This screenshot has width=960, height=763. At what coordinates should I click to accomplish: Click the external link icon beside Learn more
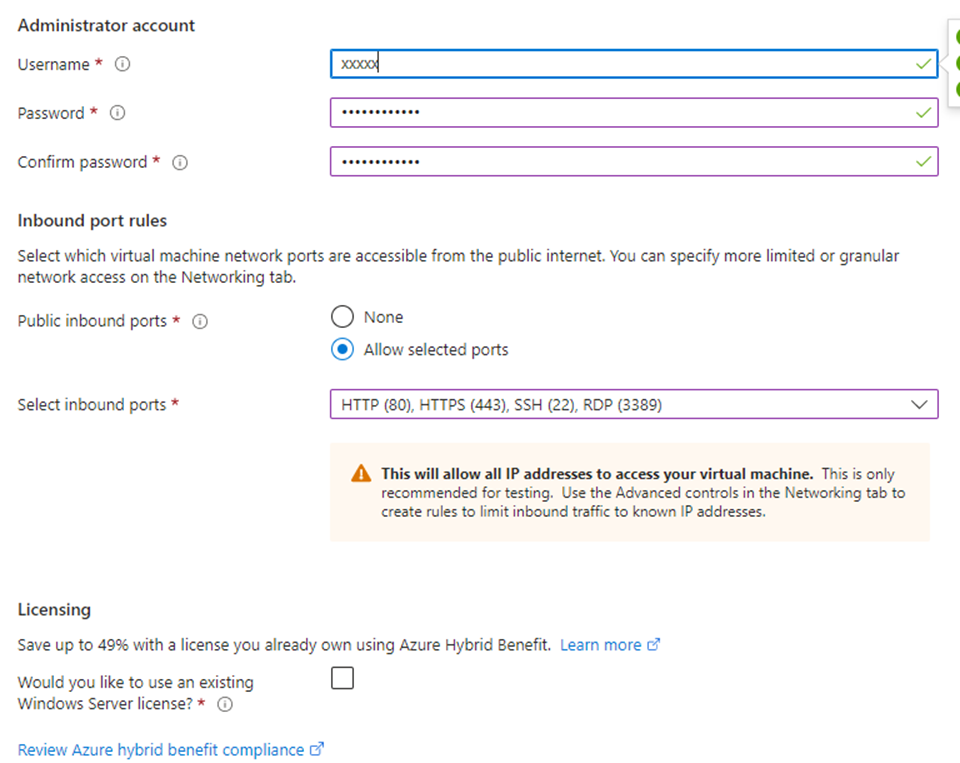(x=655, y=644)
